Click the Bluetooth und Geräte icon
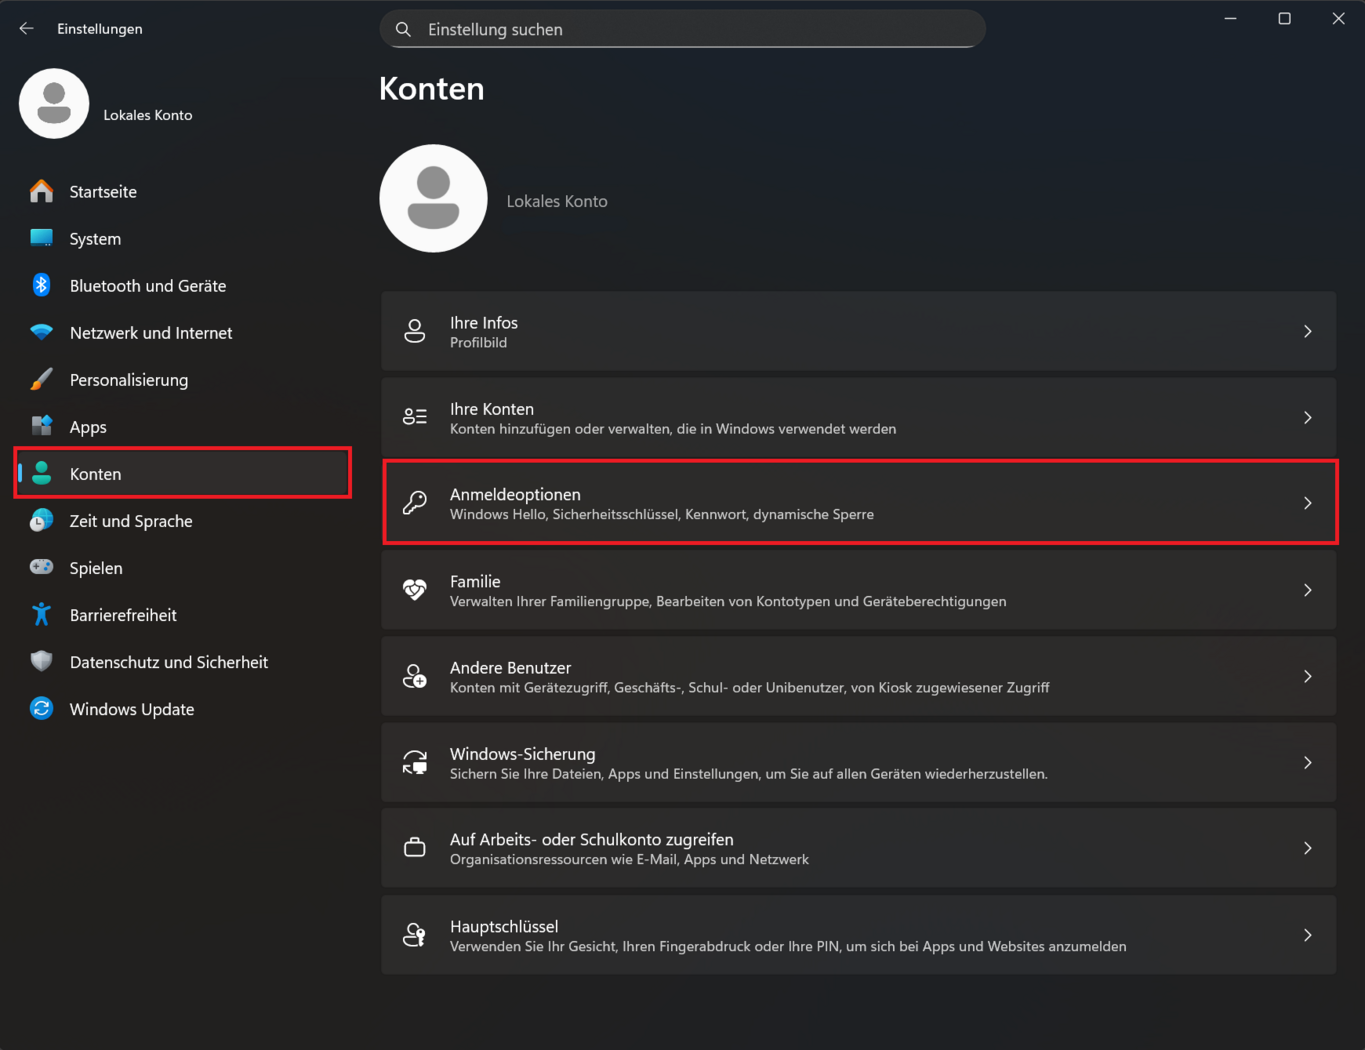 (x=41, y=285)
